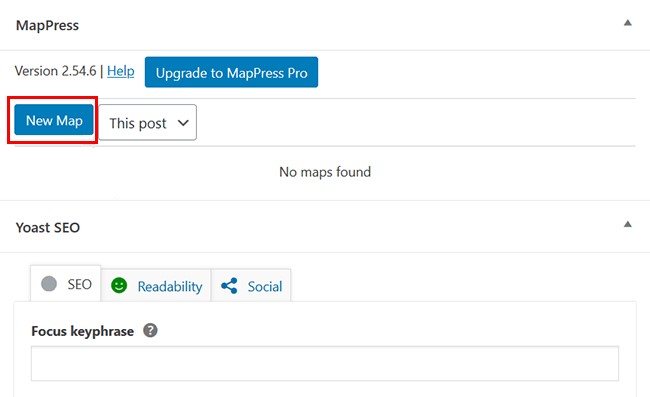Click Upgrade to MapPress Pro button
650x397 pixels.
pos(231,72)
